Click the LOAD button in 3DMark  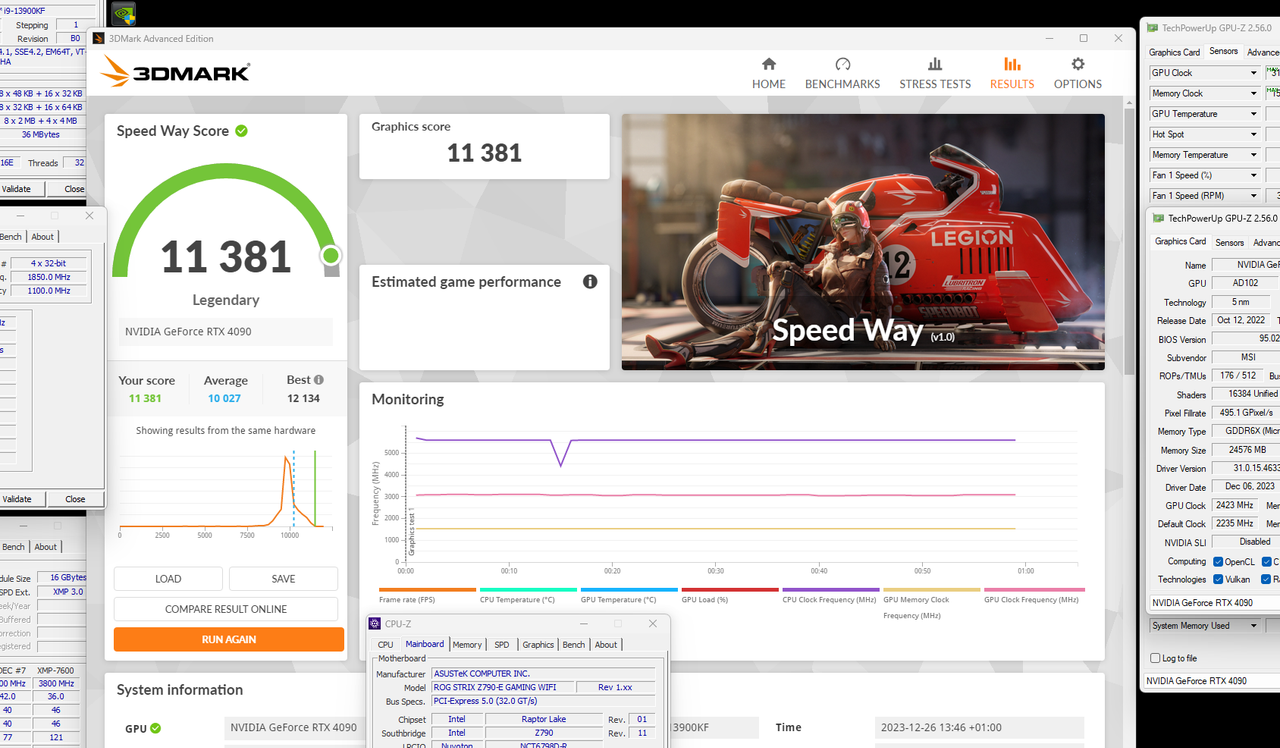click(168, 579)
